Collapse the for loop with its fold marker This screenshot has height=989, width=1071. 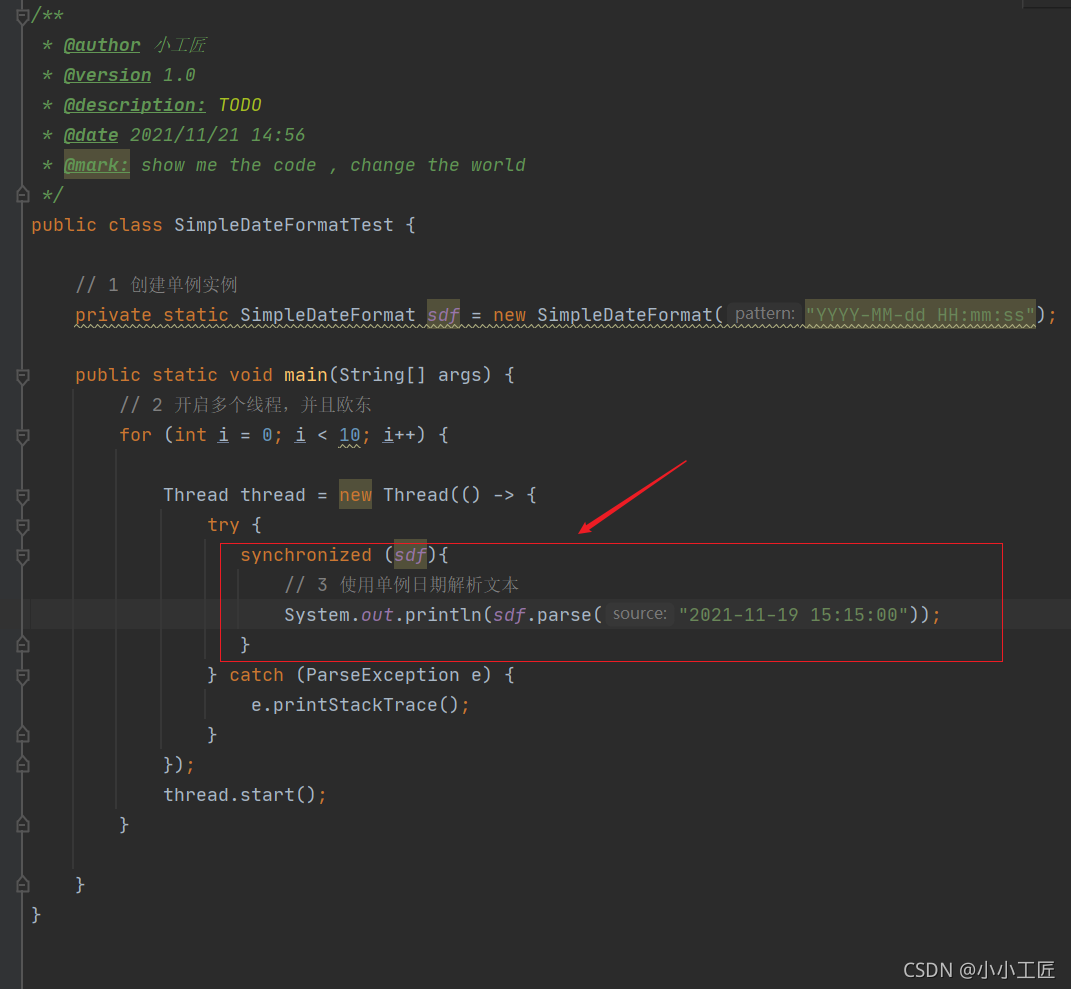[22, 436]
